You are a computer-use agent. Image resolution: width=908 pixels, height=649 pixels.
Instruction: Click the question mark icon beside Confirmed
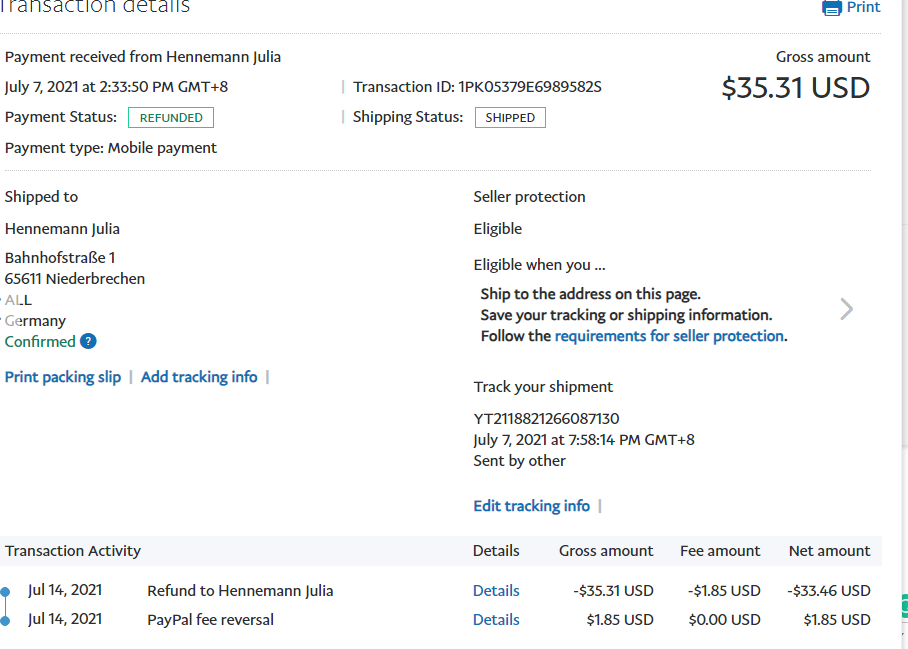click(88, 342)
